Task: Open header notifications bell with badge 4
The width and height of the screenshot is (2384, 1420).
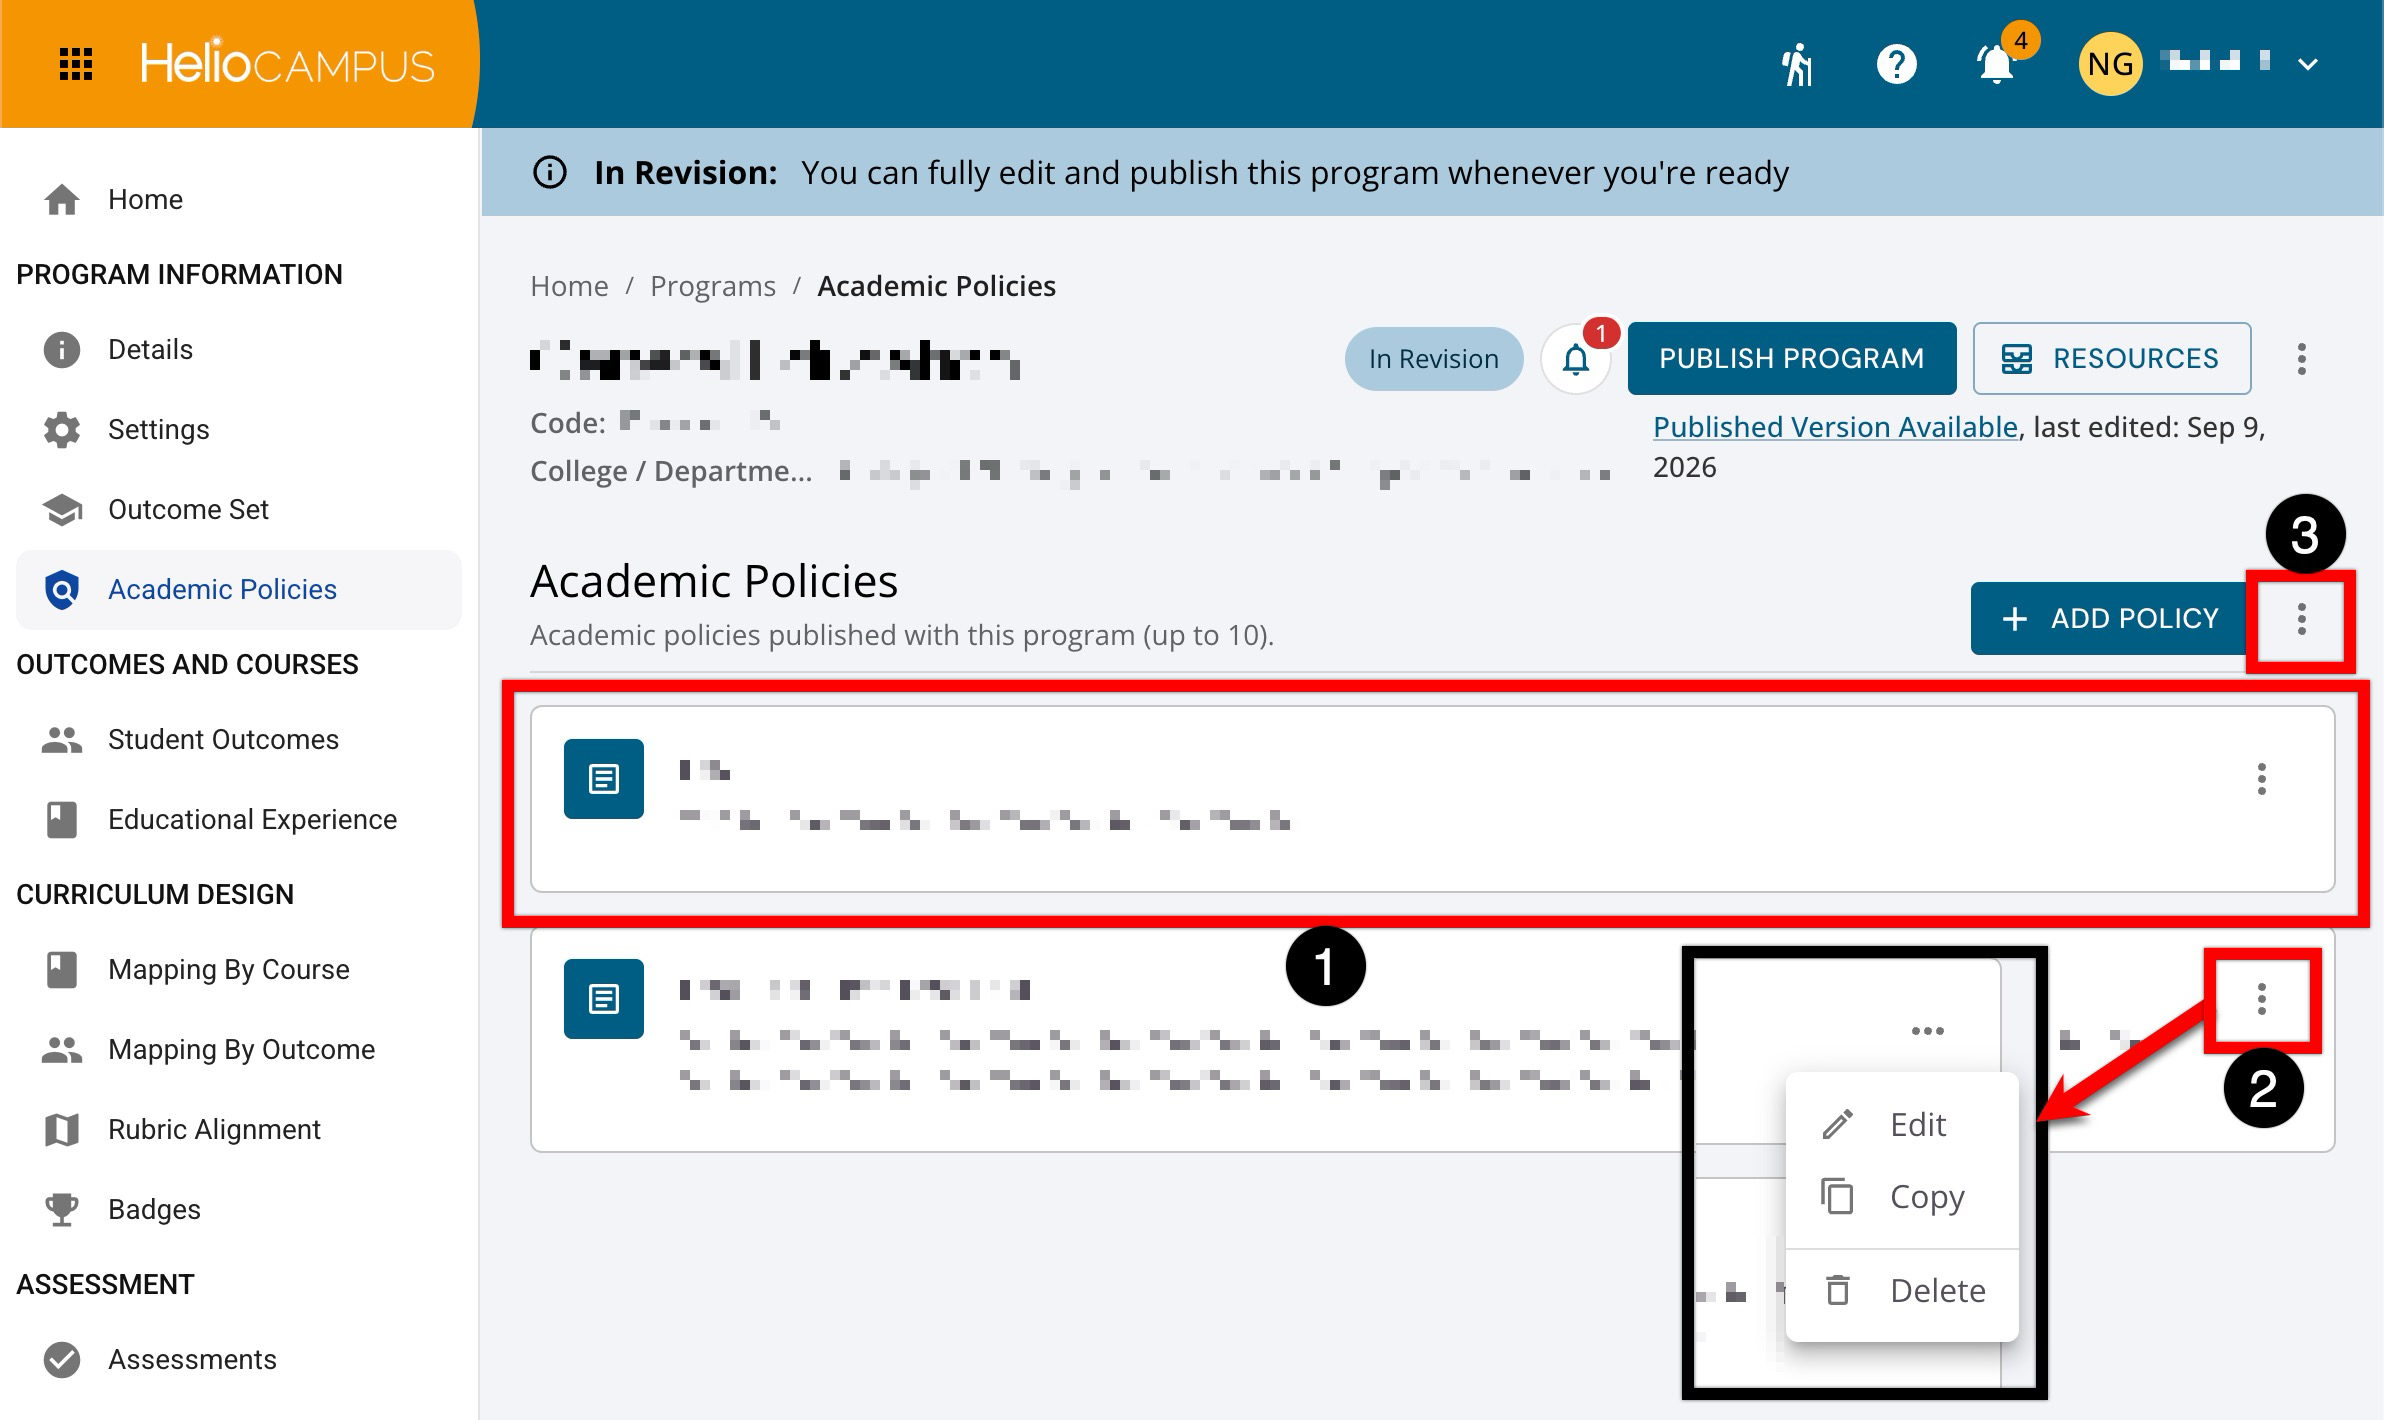Action: (1997, 64)
